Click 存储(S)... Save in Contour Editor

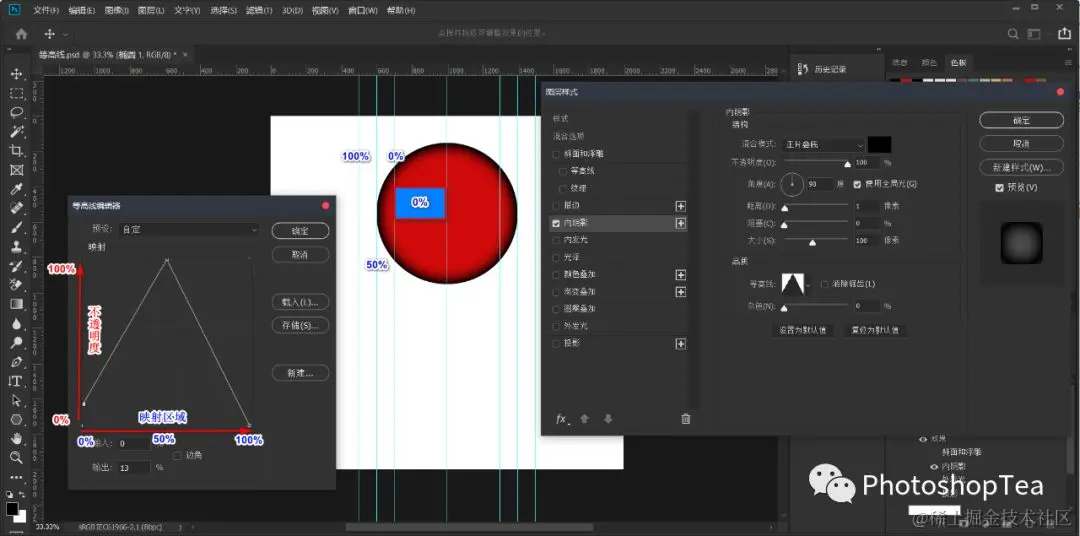click(x=300, y=326)
